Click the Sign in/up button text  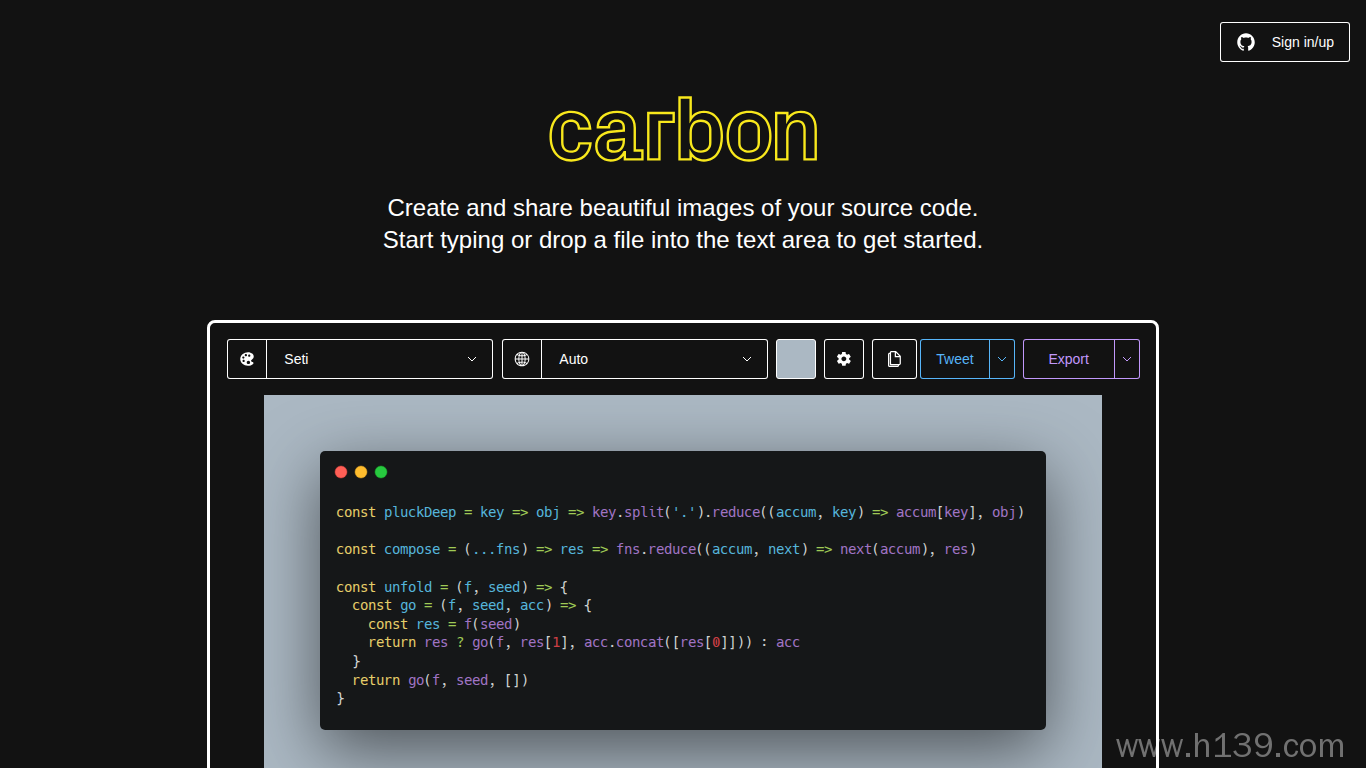pos(1302,42)
